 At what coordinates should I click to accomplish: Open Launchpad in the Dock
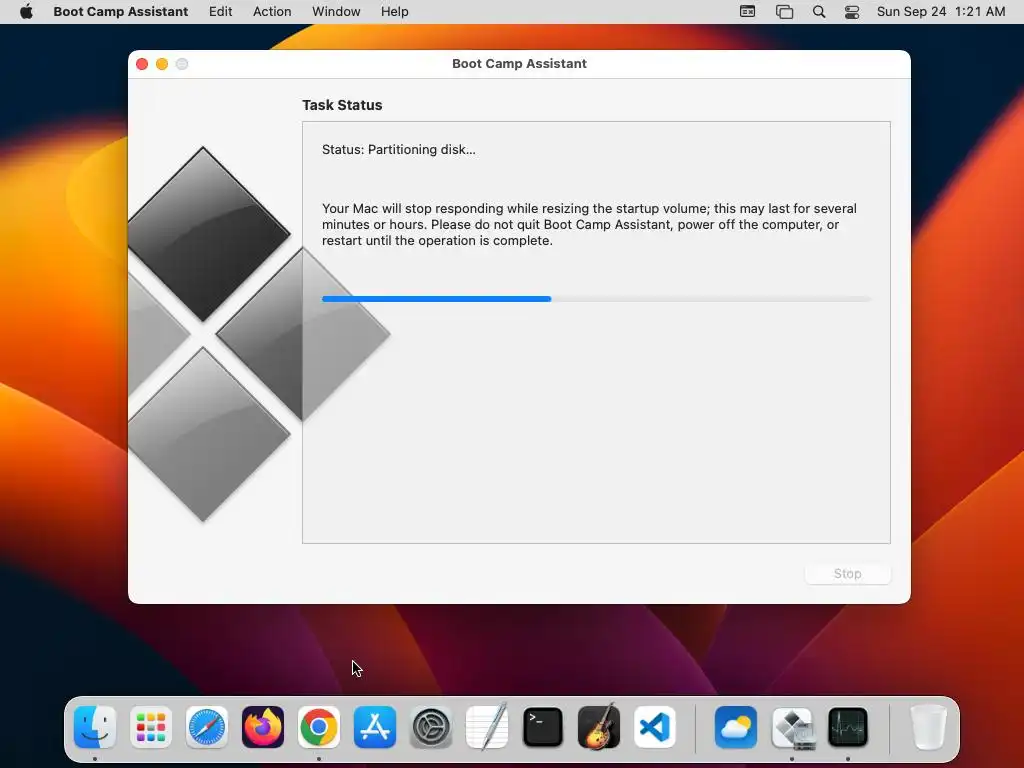pos(151,727)
